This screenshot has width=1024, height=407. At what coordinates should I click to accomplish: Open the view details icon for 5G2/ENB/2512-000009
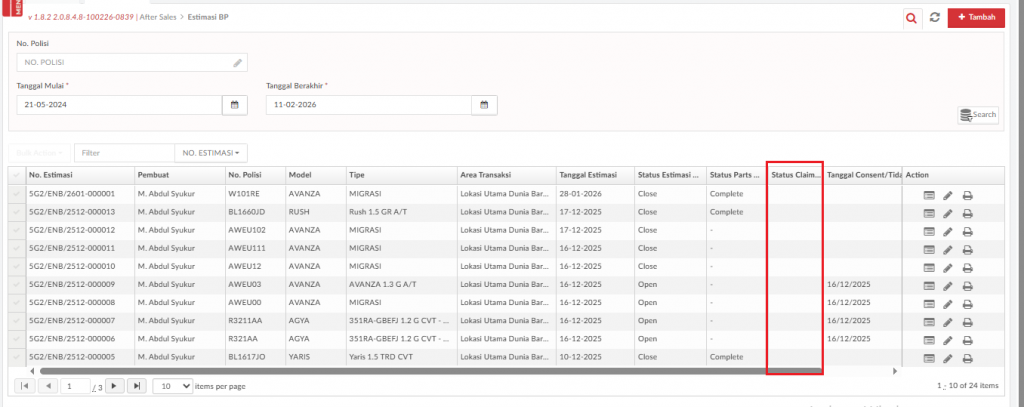[929, 285]
